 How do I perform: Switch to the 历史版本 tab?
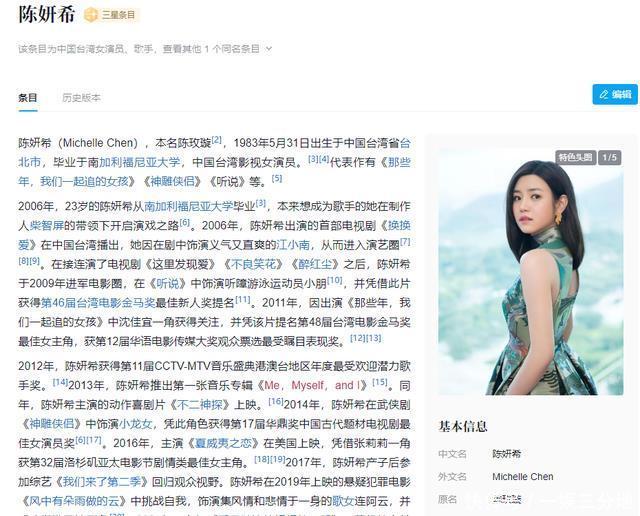coord(81,98)
